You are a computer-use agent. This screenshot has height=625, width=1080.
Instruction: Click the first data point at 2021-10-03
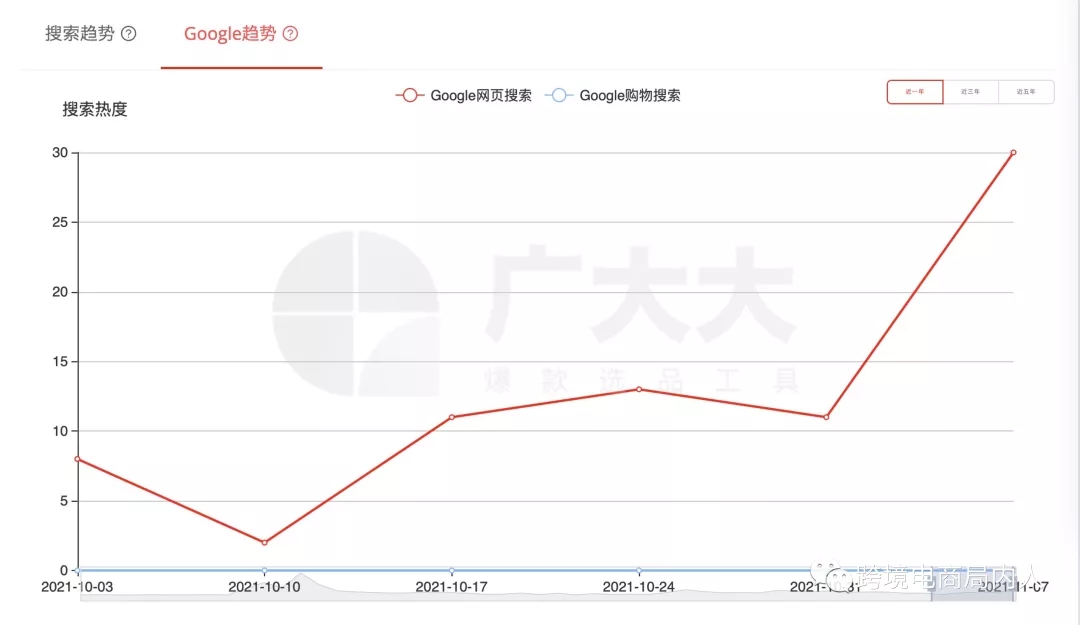click(78, 459)
